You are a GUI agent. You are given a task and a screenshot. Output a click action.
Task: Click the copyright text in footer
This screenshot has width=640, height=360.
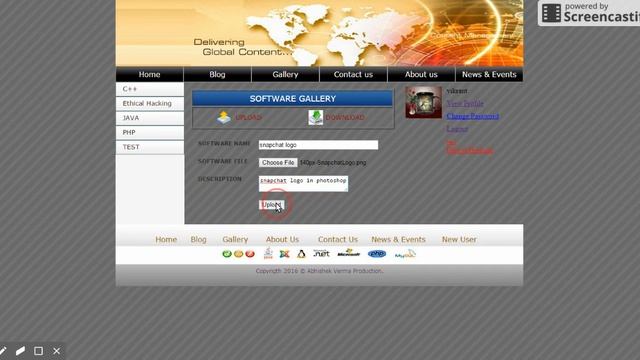coord(319,271)
